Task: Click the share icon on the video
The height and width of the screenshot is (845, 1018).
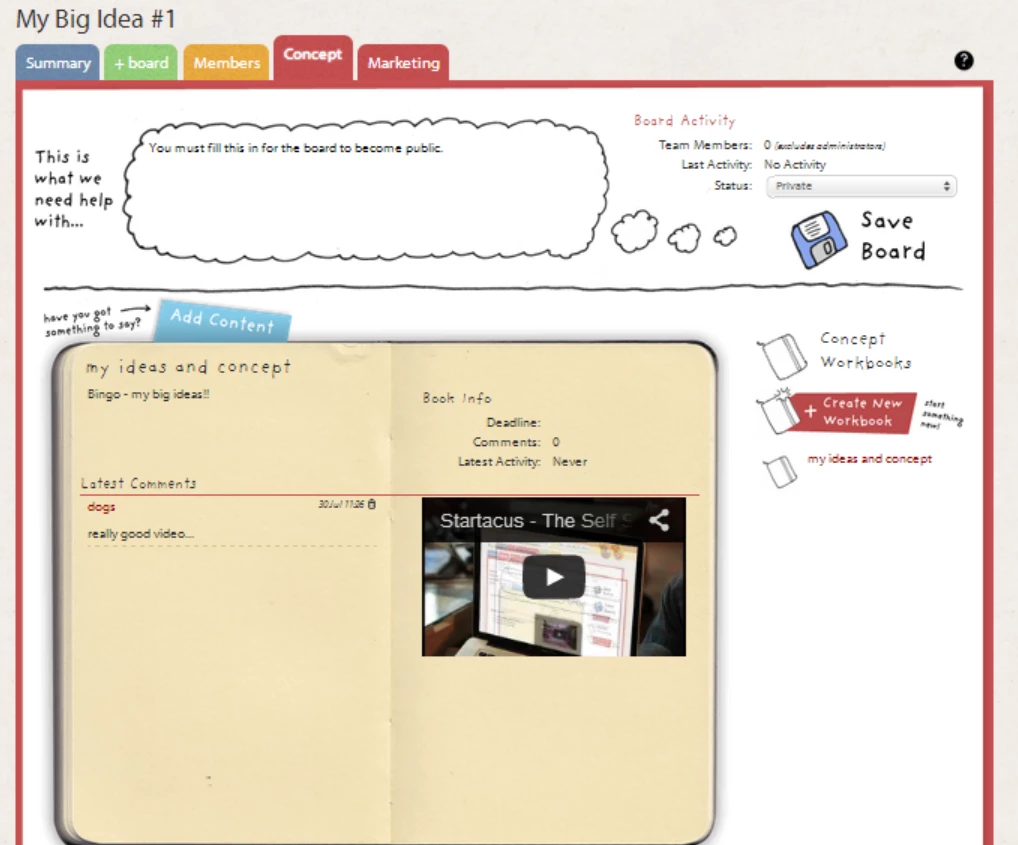Action: tap(658, 520)
